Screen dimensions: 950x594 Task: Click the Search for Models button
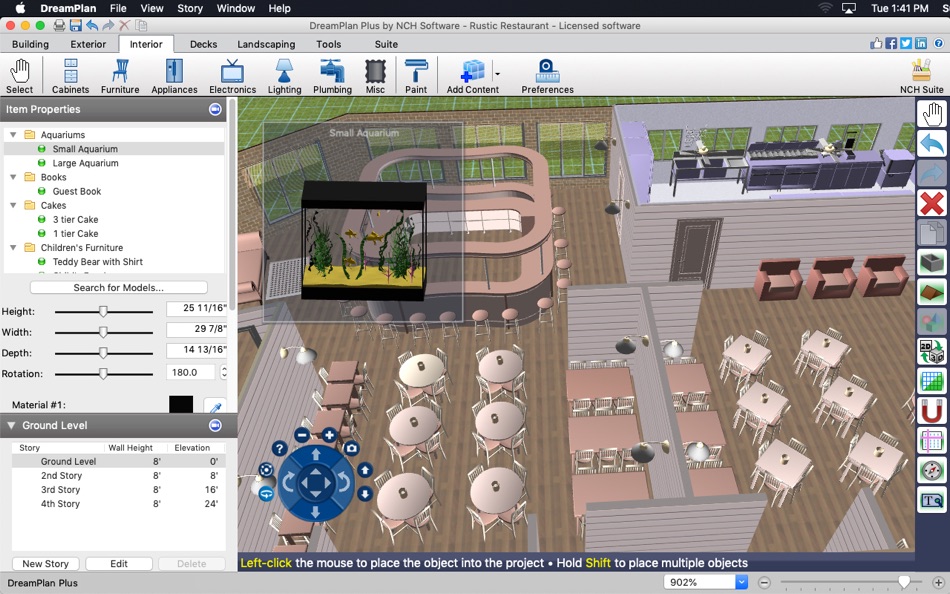tap(119, 287)
